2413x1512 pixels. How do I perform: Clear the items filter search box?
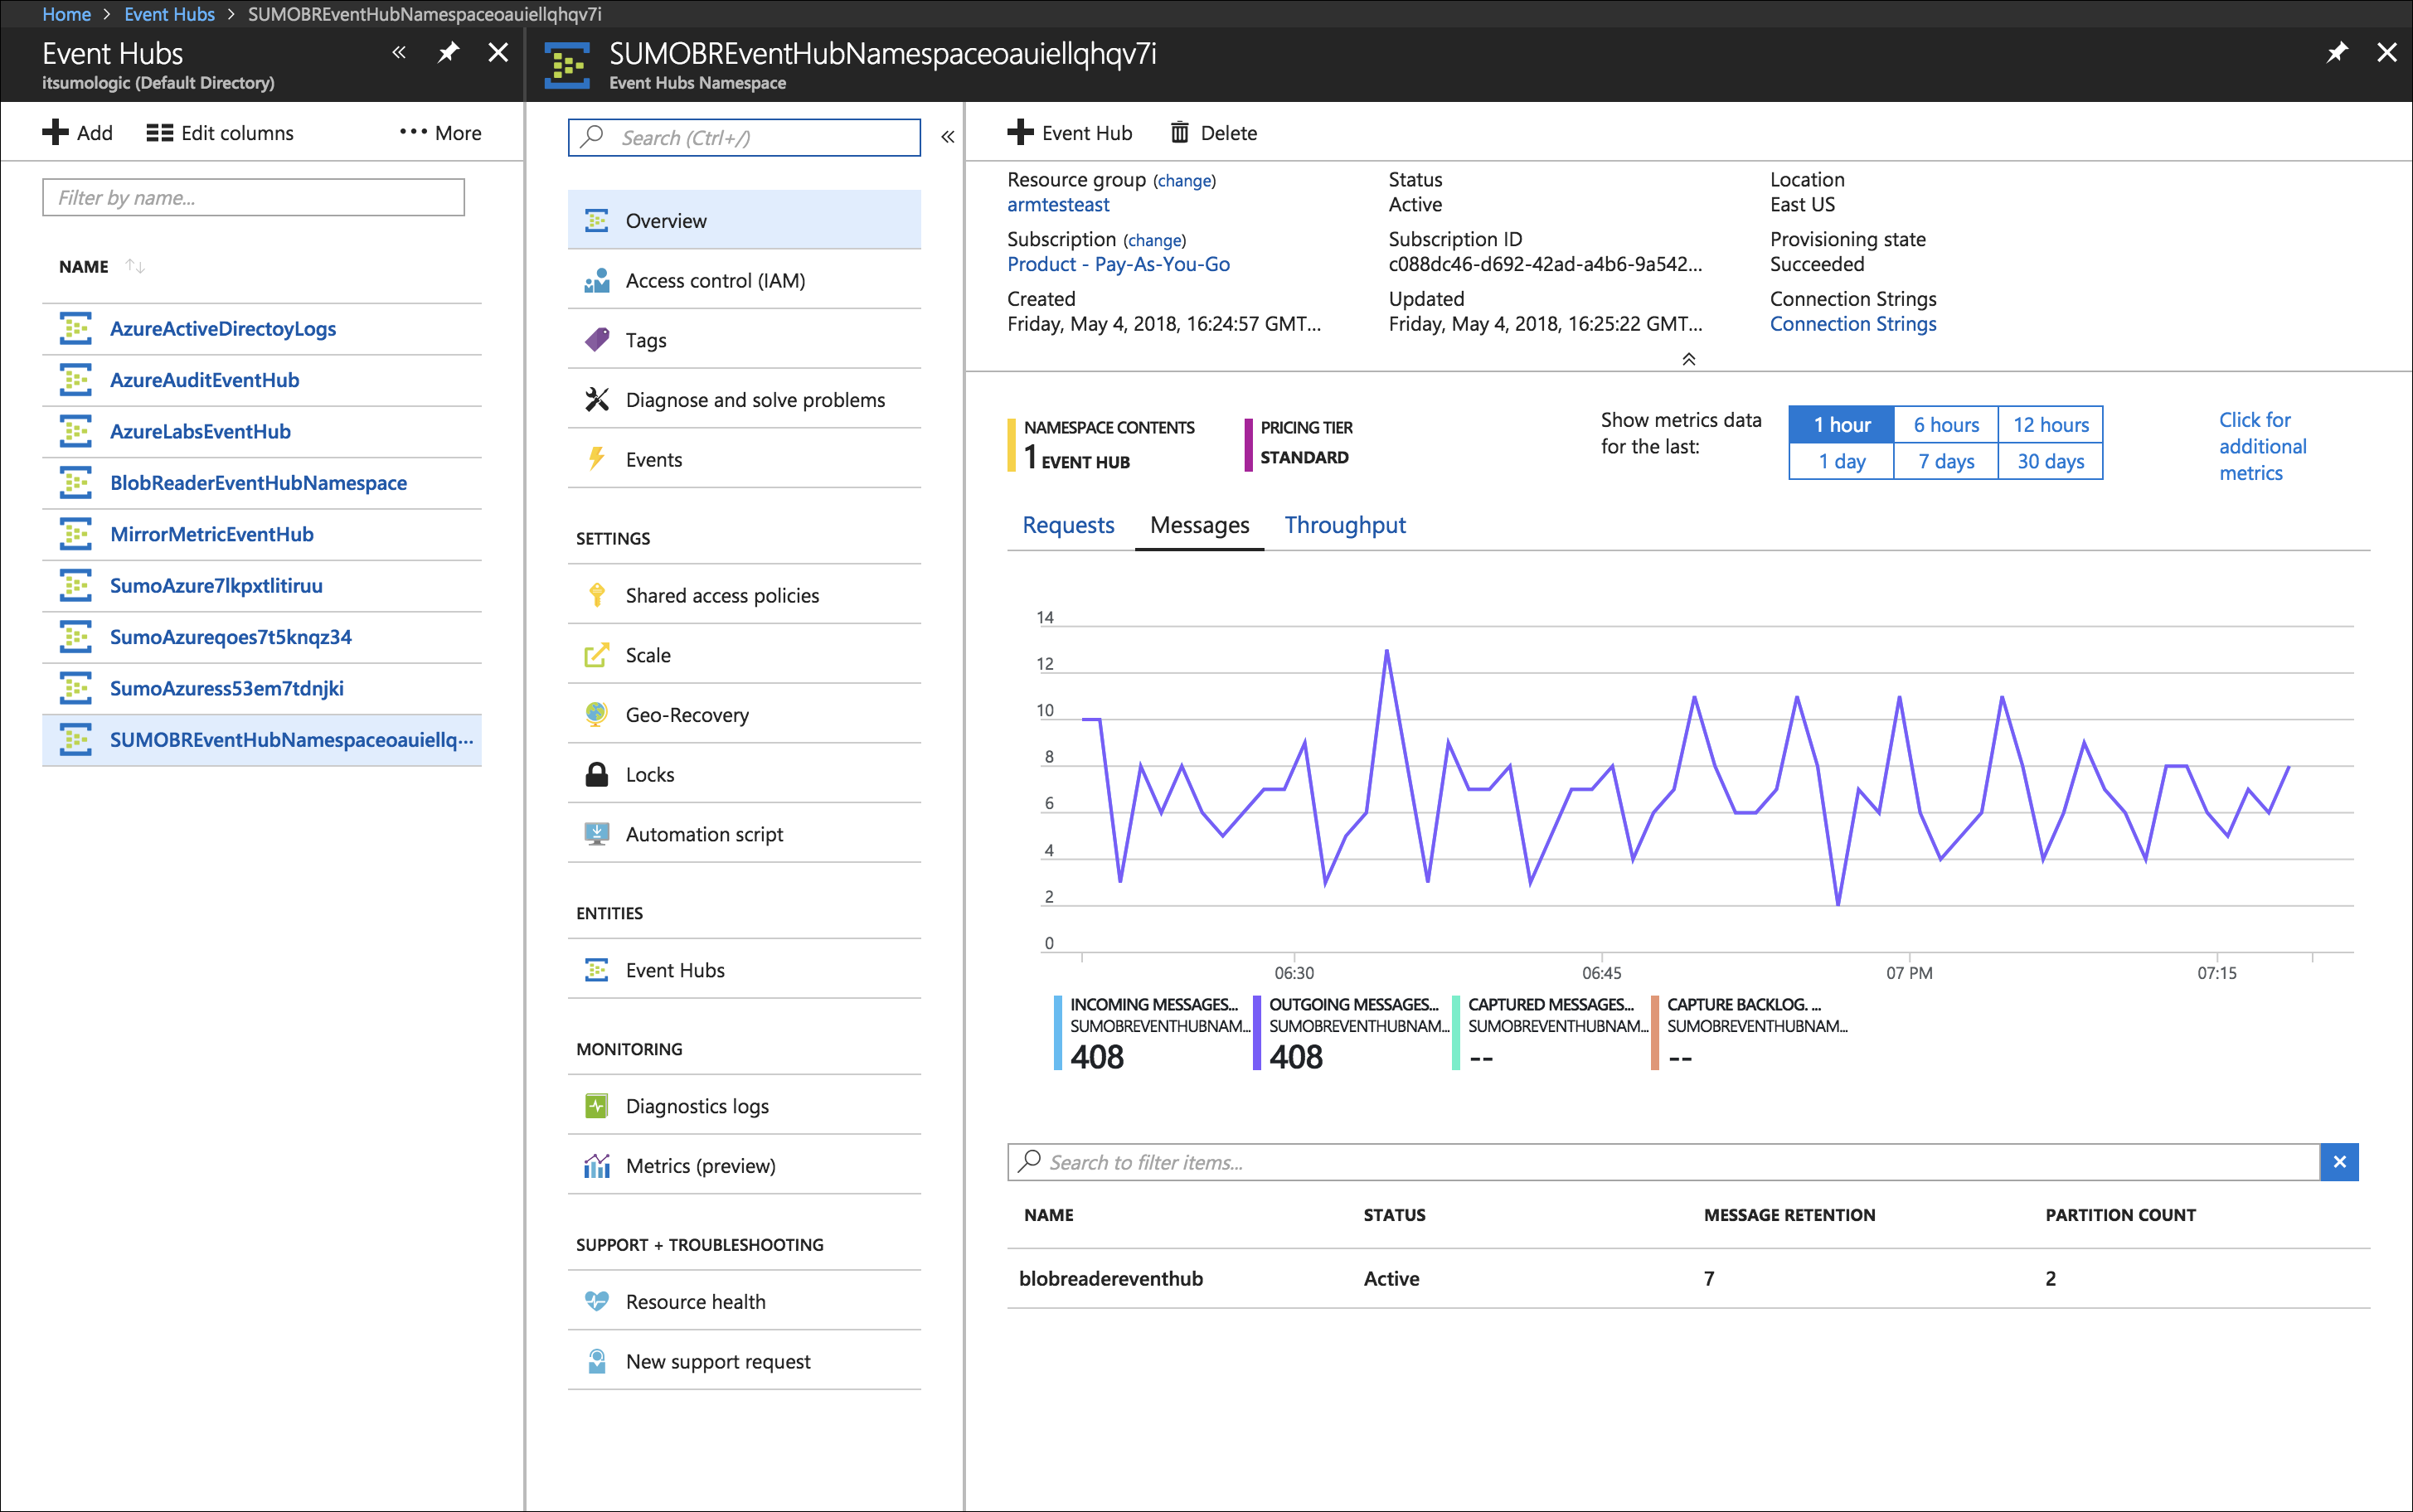tap(2339, 1161)
